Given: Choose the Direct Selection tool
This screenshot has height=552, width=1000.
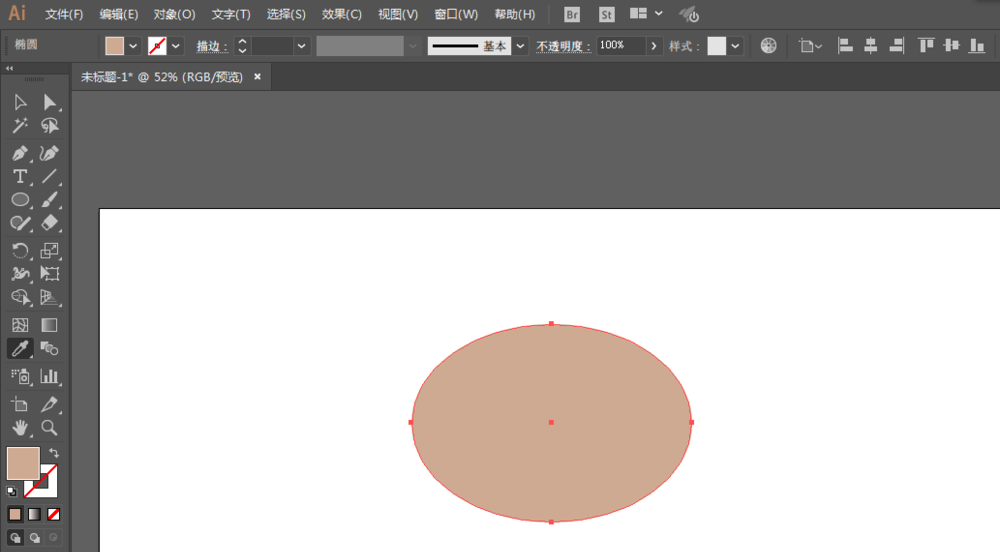Looking at the screenshot, I should [49, 102].
